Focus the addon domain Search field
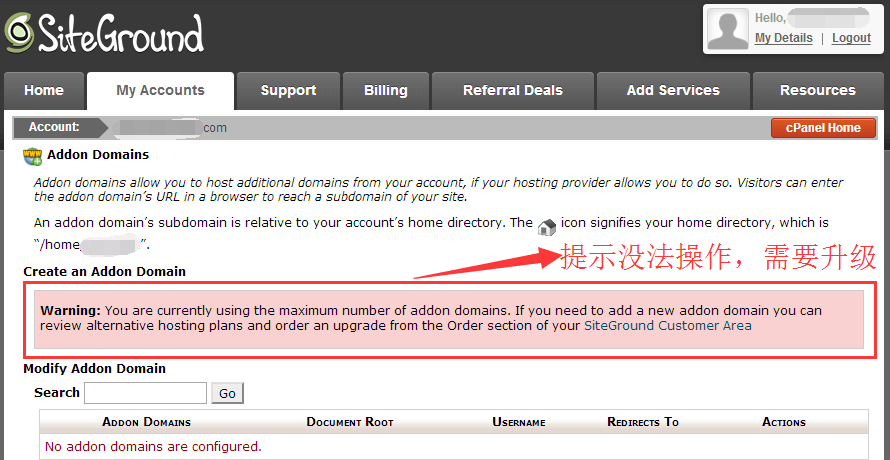The image size is (890, 460). [x=145, y=393]
